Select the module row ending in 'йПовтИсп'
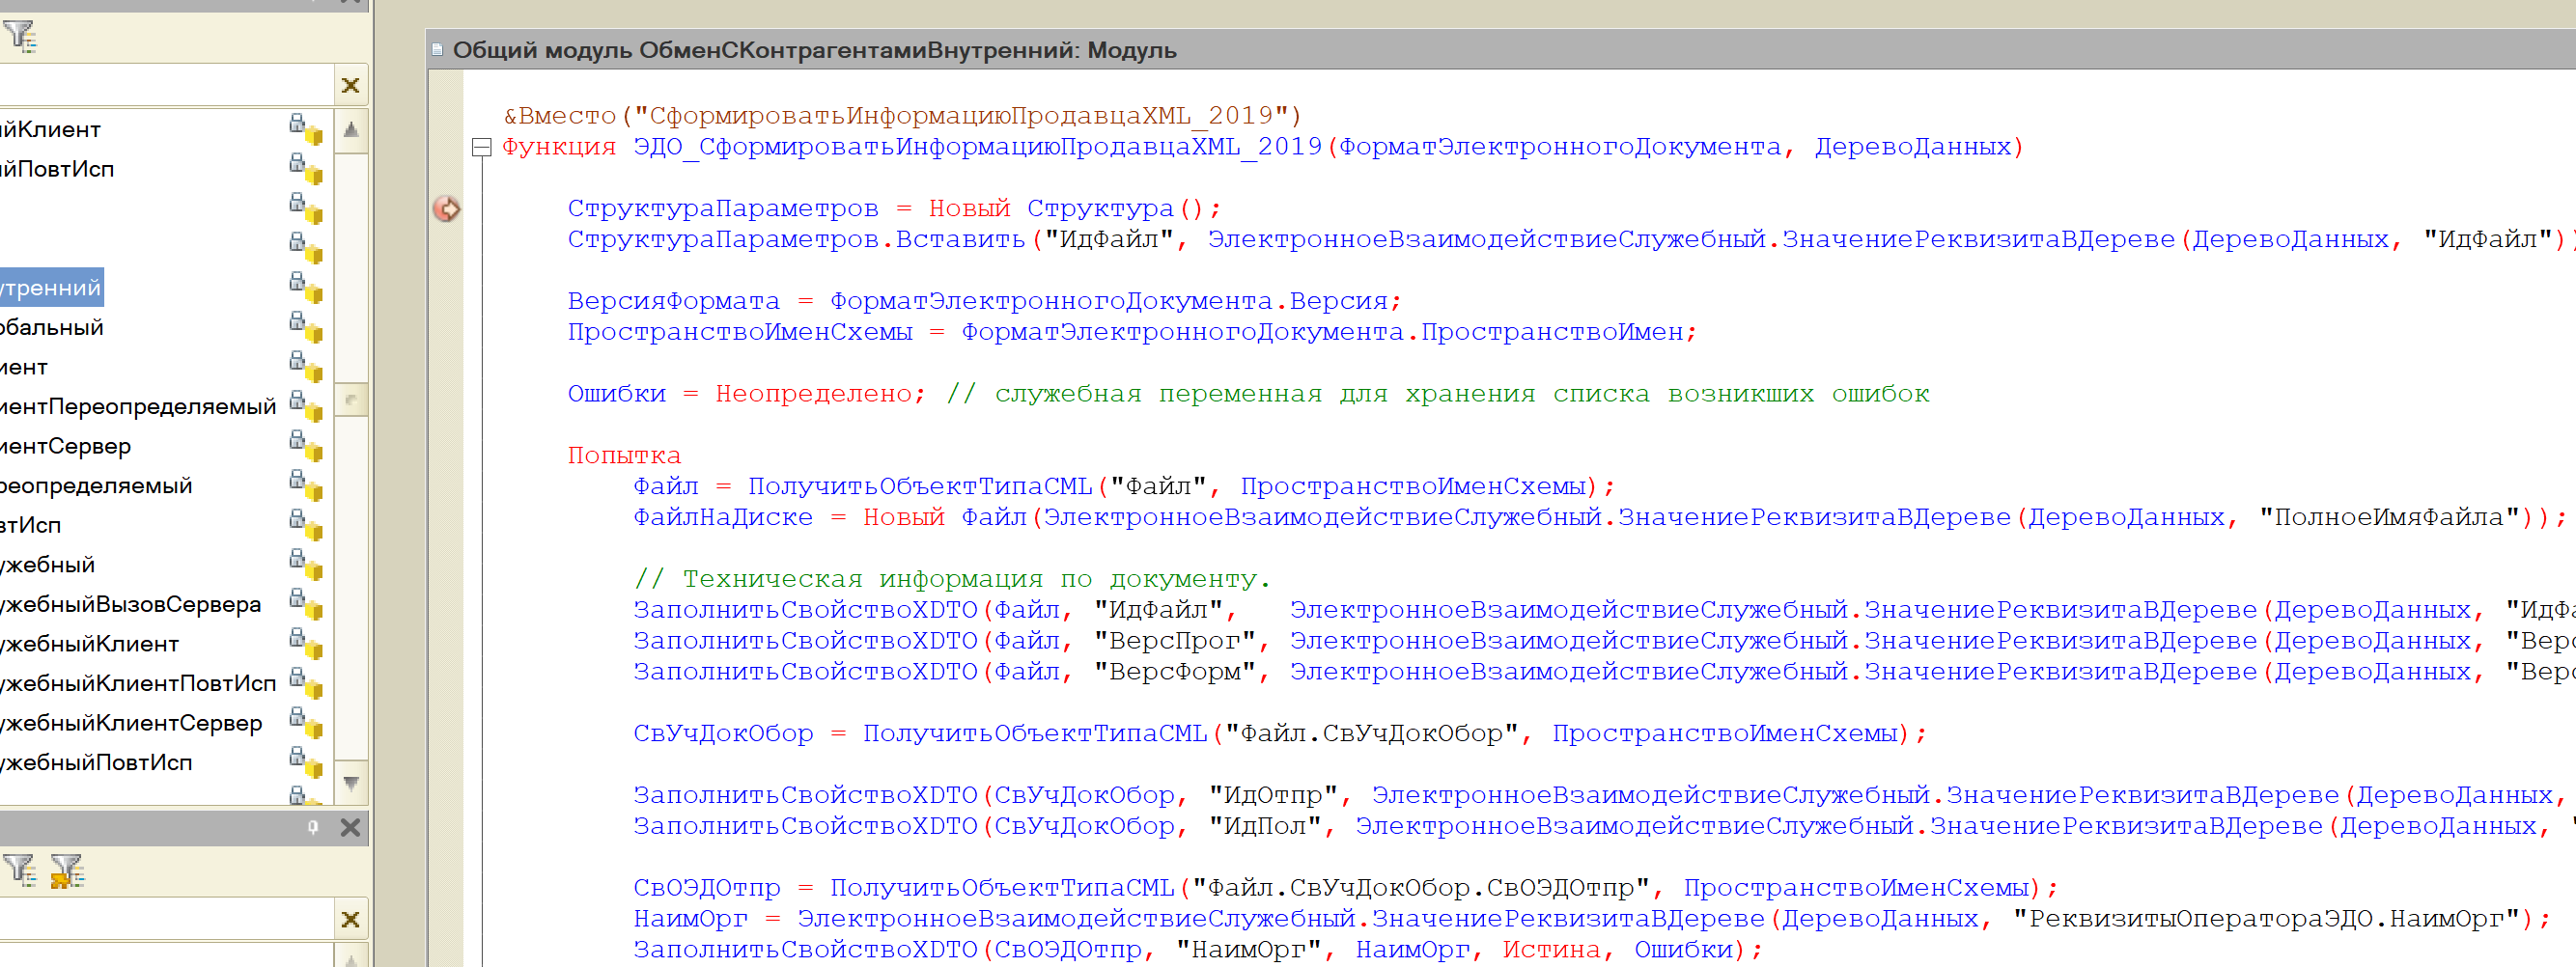Viewport: 2576px width, 967px height. (57, 170)
